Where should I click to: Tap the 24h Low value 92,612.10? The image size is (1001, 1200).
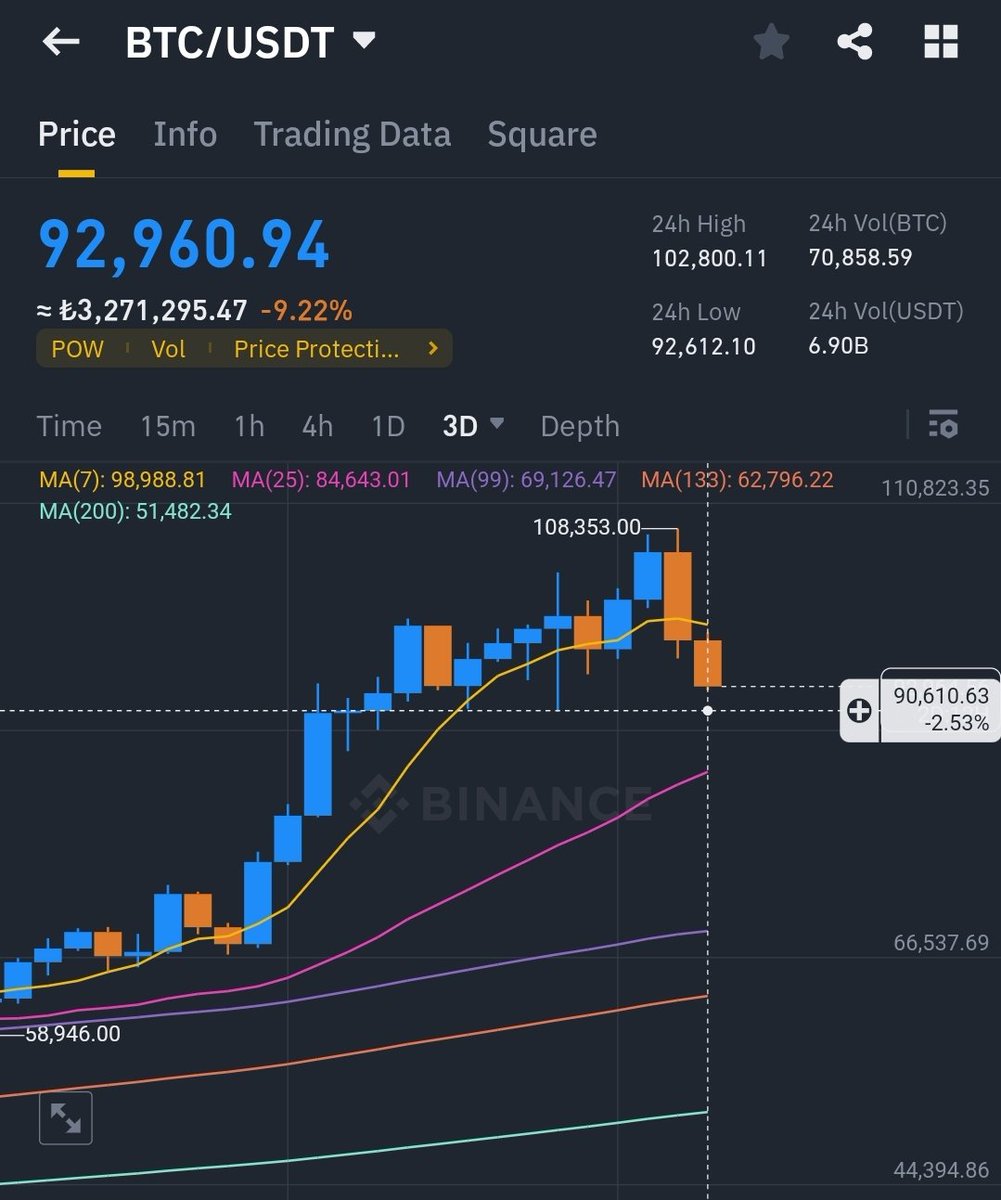click(x=704, y=347)
